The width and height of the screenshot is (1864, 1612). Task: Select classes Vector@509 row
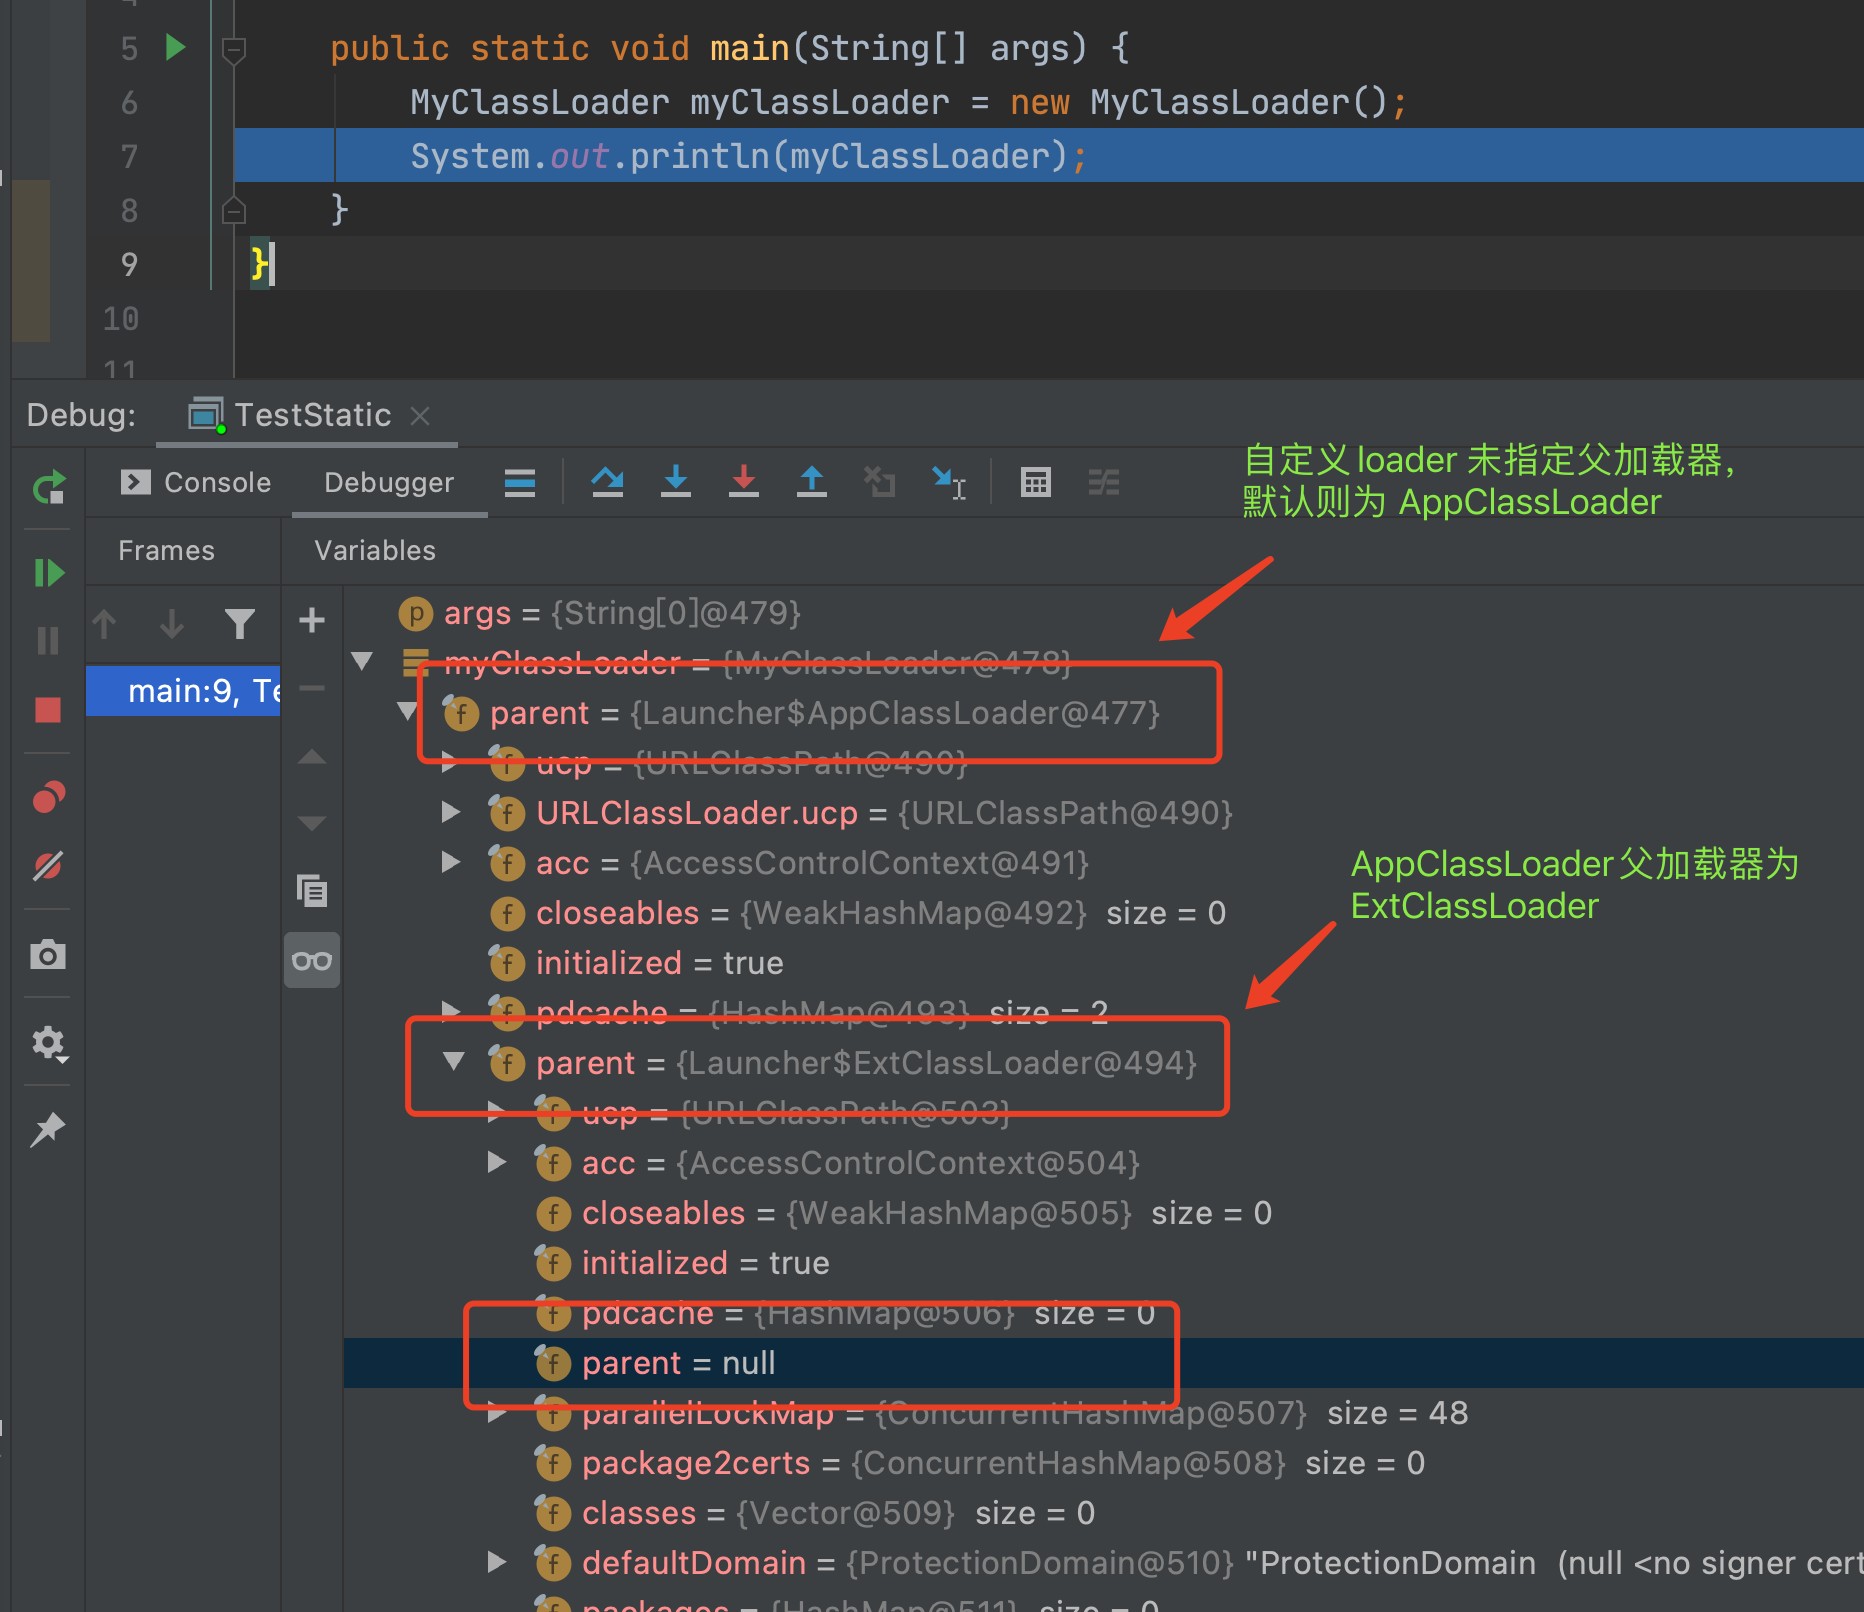tap(1104, 1513)
